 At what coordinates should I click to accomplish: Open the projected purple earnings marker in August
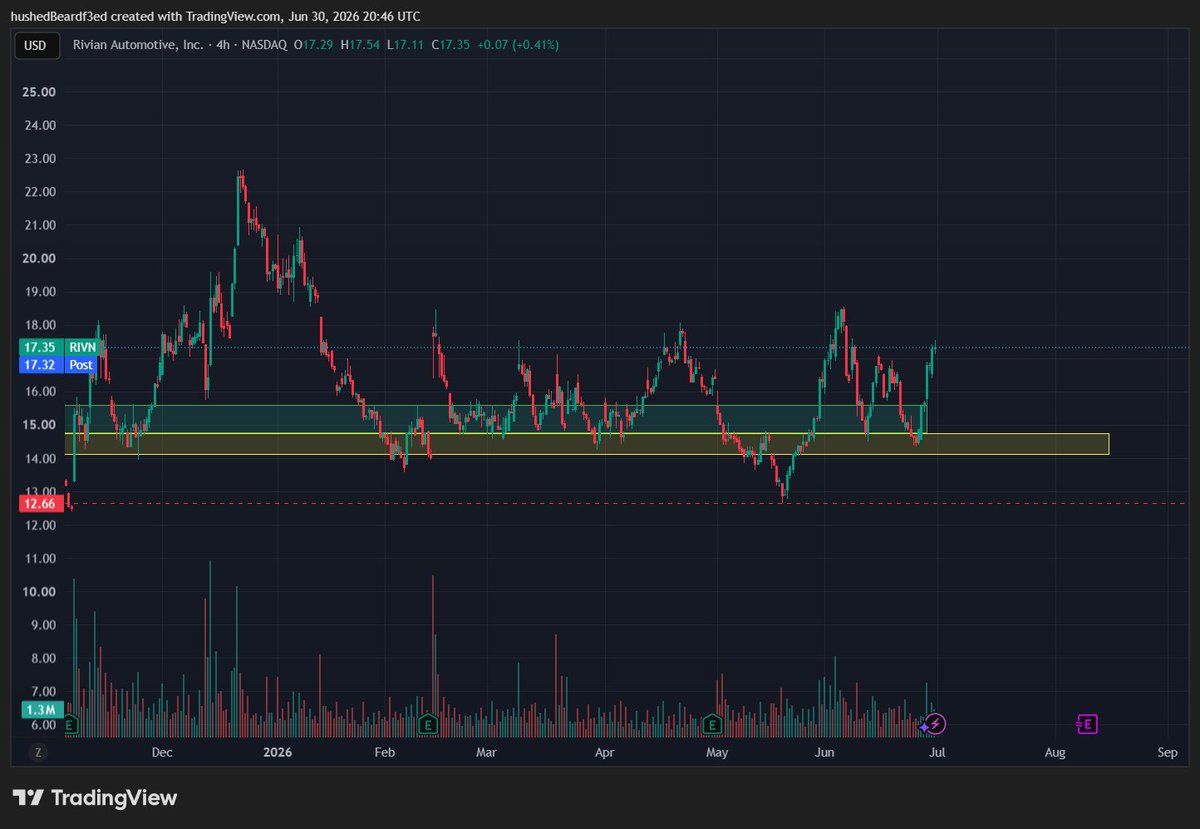(1087, 723)
